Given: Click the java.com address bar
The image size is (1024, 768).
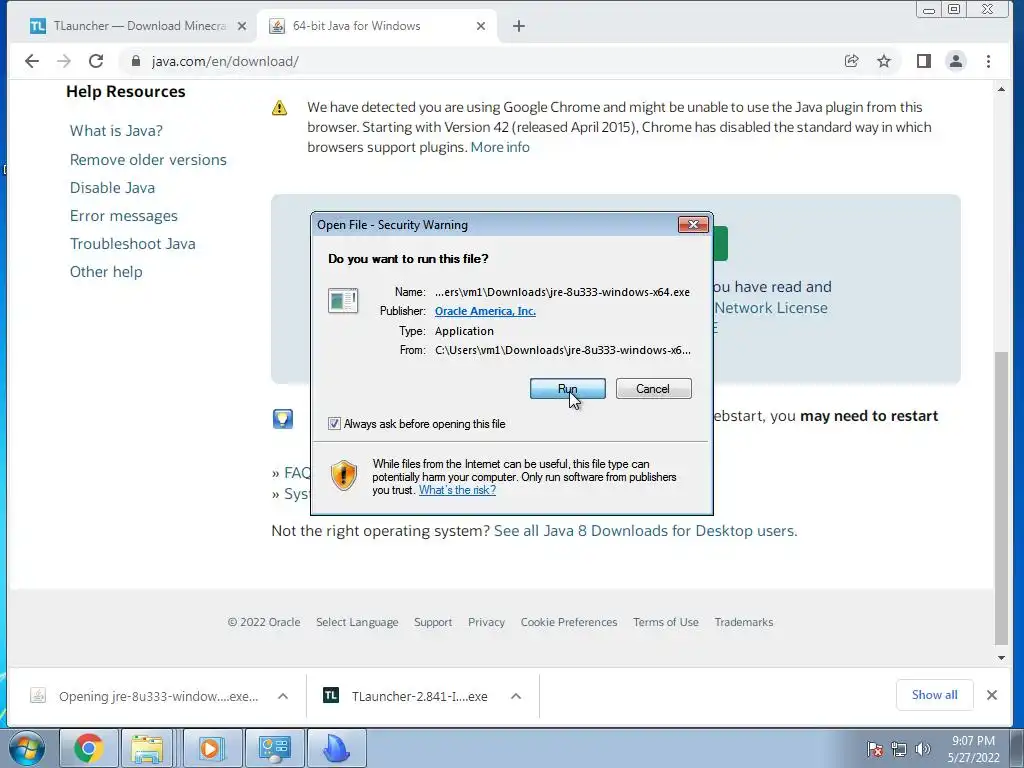Looking at the screenshot, I should tap(483, 61).
